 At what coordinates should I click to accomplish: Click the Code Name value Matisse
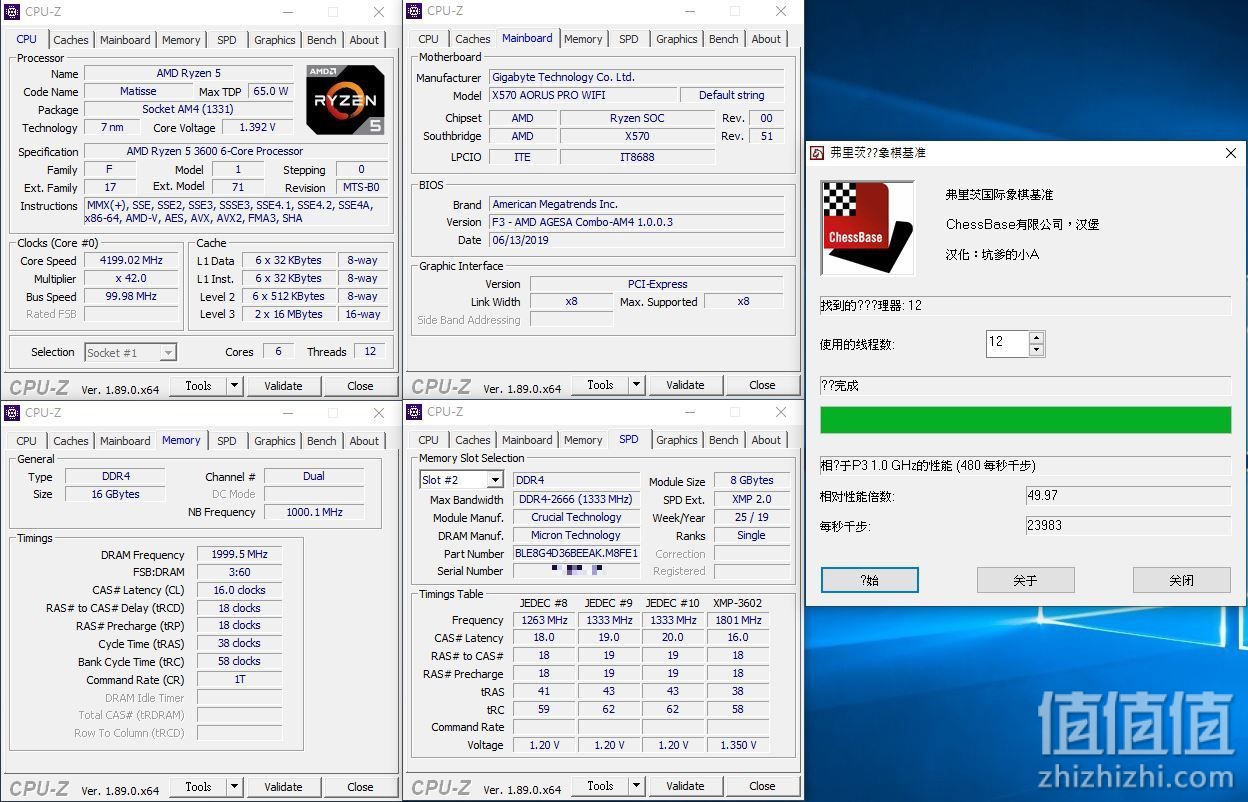click(x=138, y=91)
